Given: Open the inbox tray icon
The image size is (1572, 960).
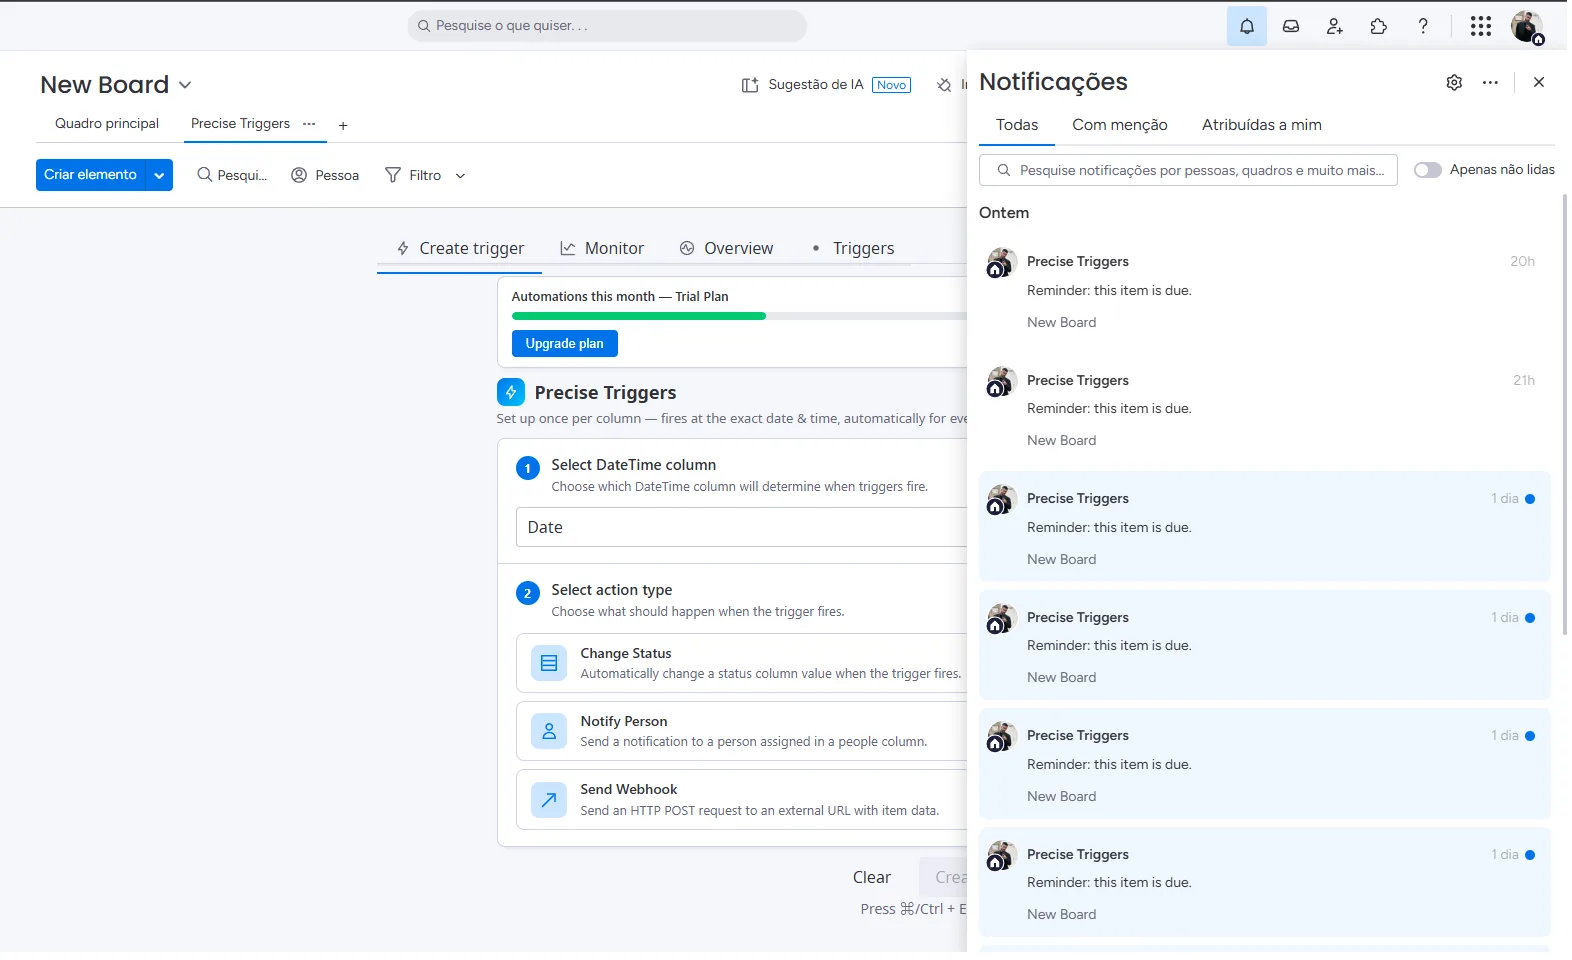Looking at the screenshot, I should (x=1290, y=26).
